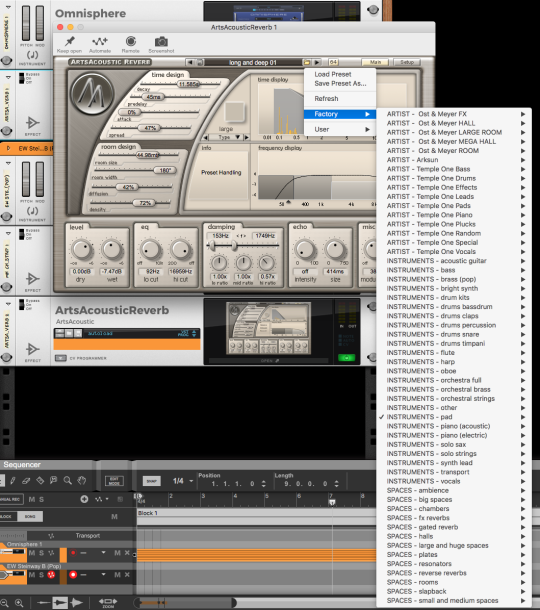Mute the Omnisphere 1 track
Image resolution: width=540 pixels, height=610 pixels.
(32, 553)
